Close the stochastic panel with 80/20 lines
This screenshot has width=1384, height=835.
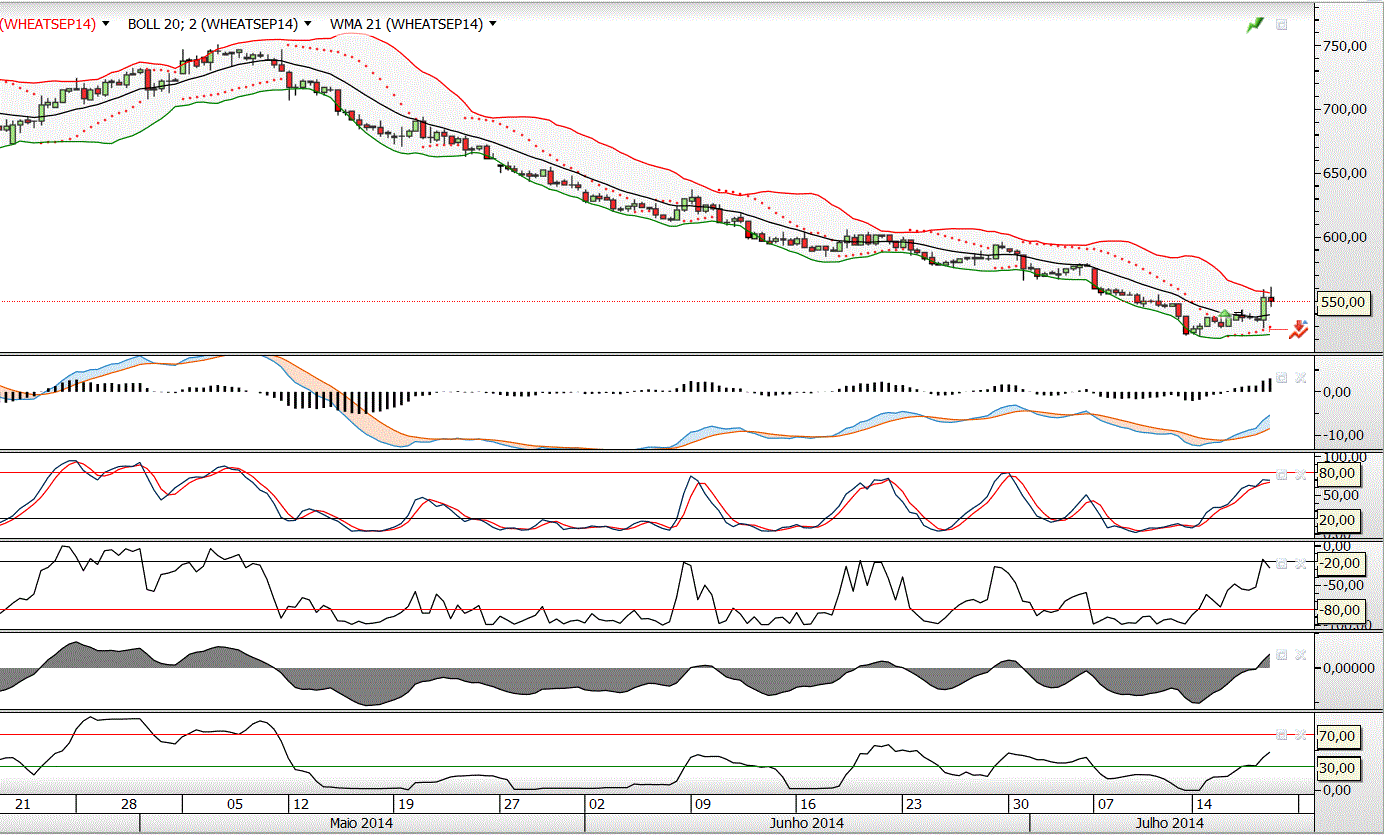point(1301,475)
